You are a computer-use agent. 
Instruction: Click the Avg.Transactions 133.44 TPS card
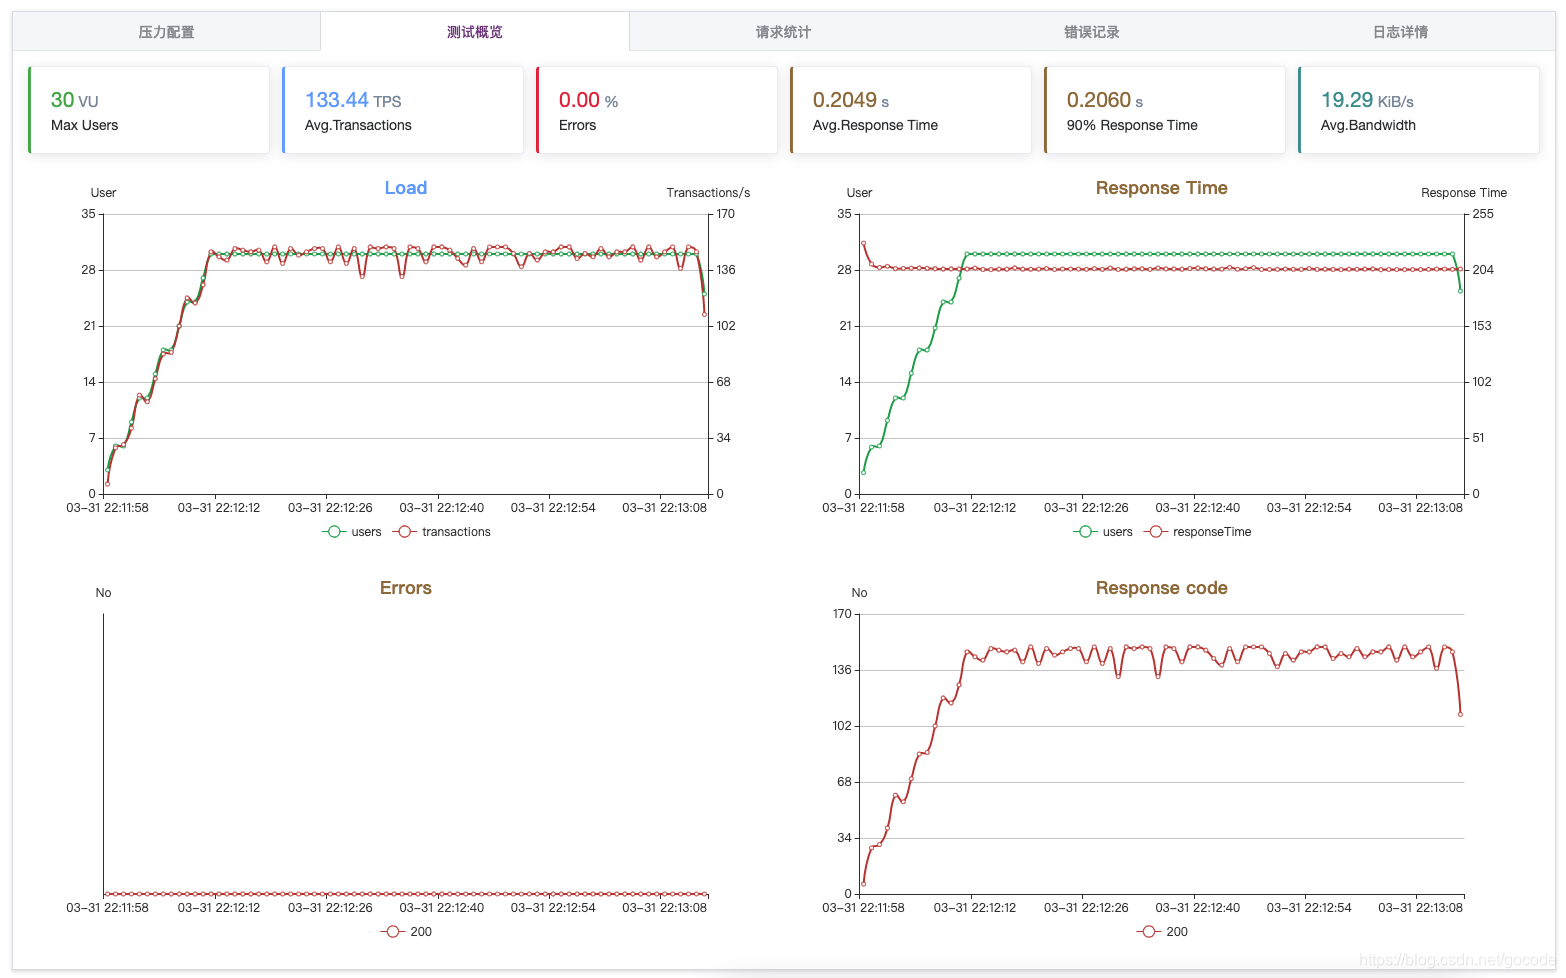(x=403, y=110)
